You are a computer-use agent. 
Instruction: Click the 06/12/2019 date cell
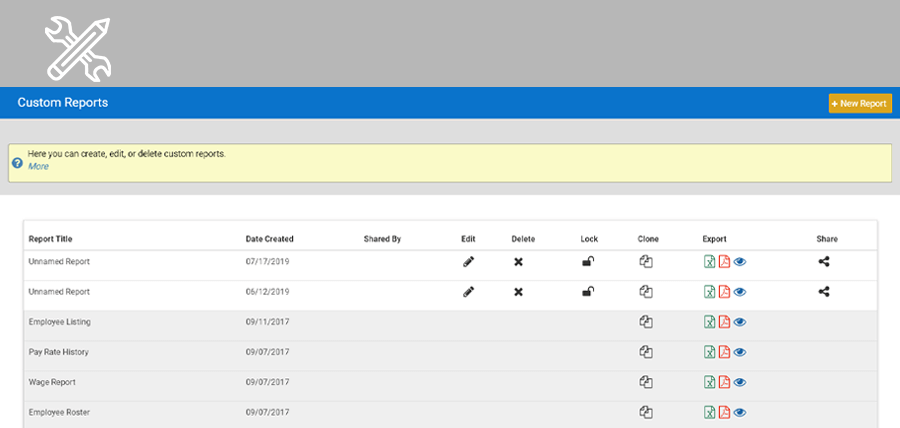point(267,292)
